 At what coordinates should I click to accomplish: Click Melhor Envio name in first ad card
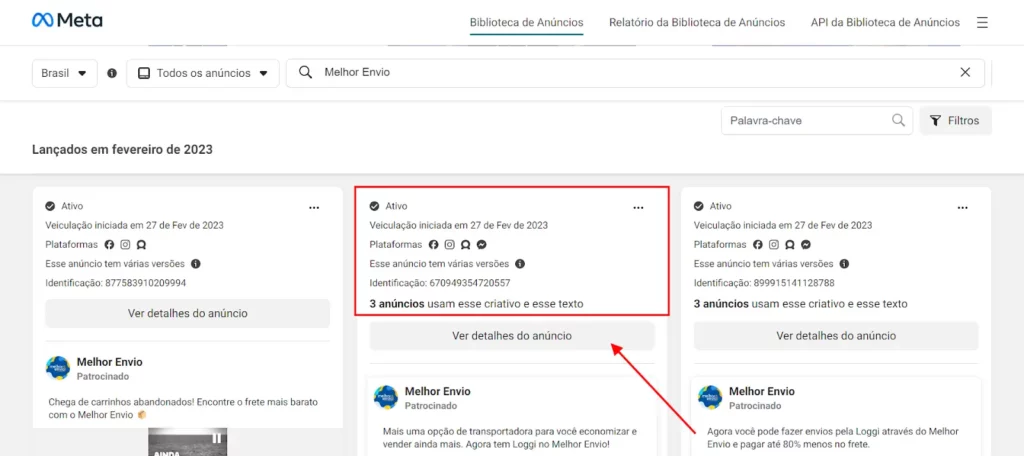tap(110, 362)
